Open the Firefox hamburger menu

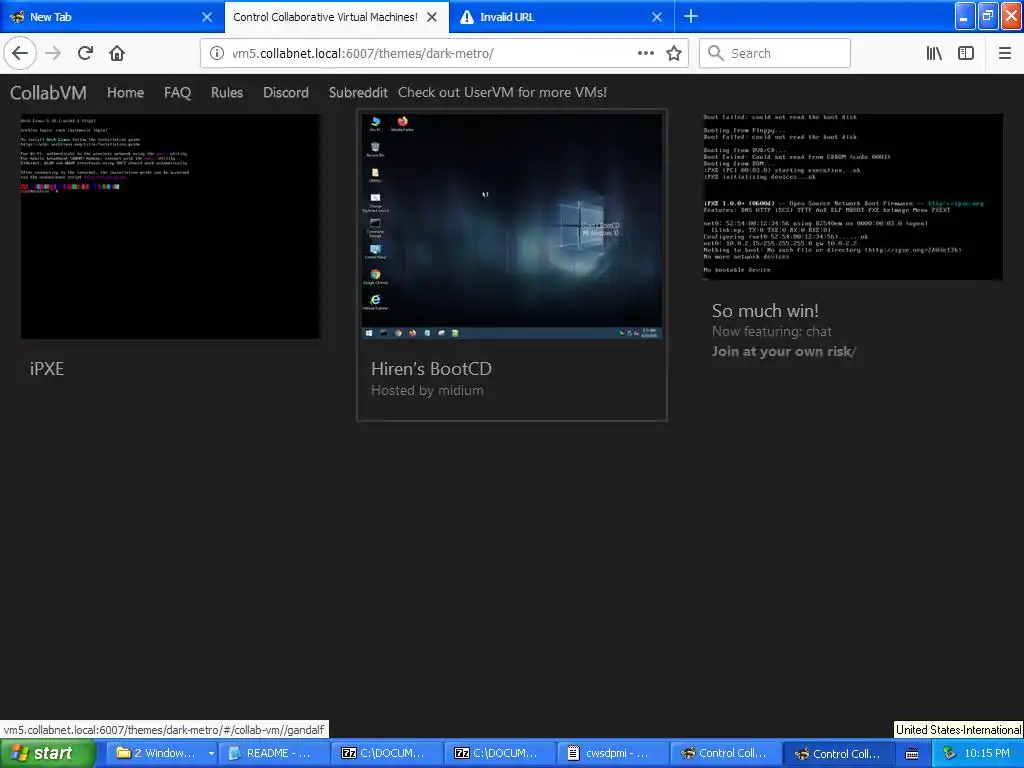(1005, 53)
